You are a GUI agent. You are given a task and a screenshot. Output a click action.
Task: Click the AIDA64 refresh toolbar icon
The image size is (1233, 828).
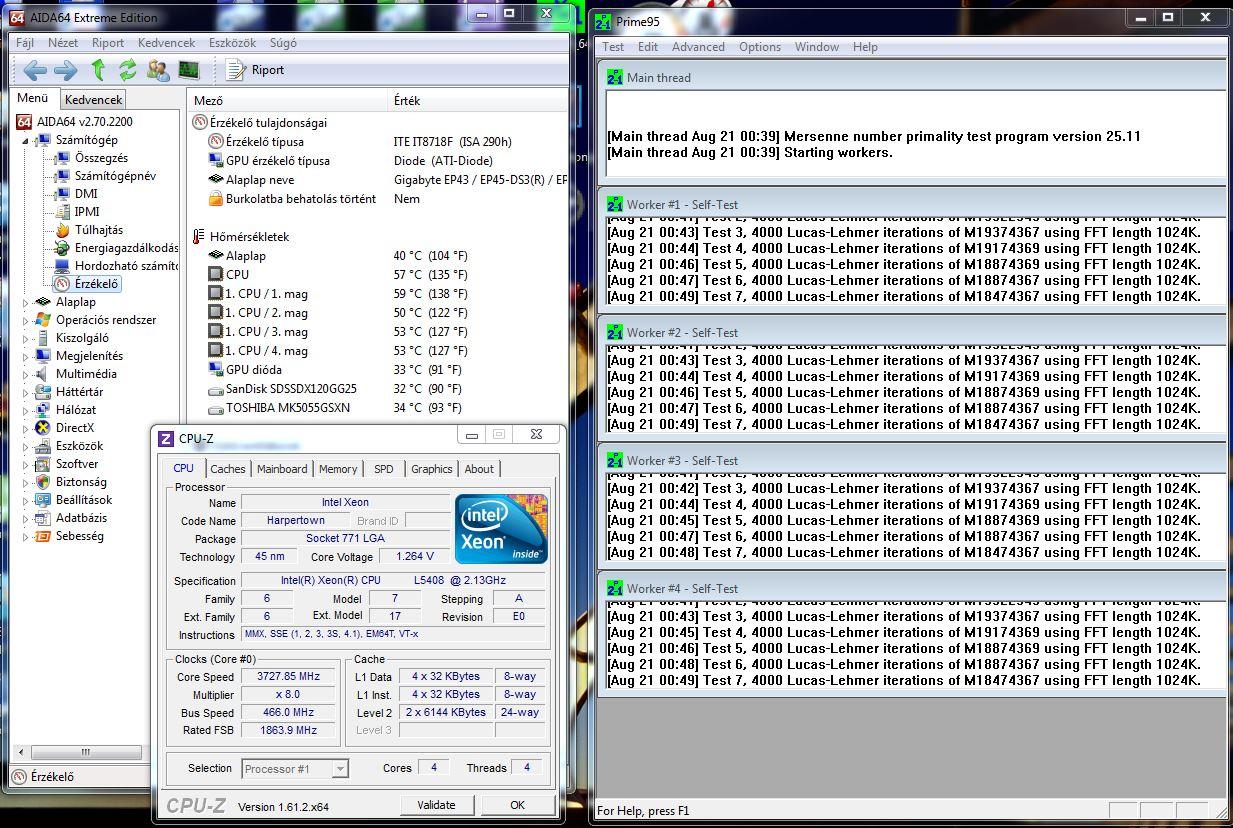128,70
